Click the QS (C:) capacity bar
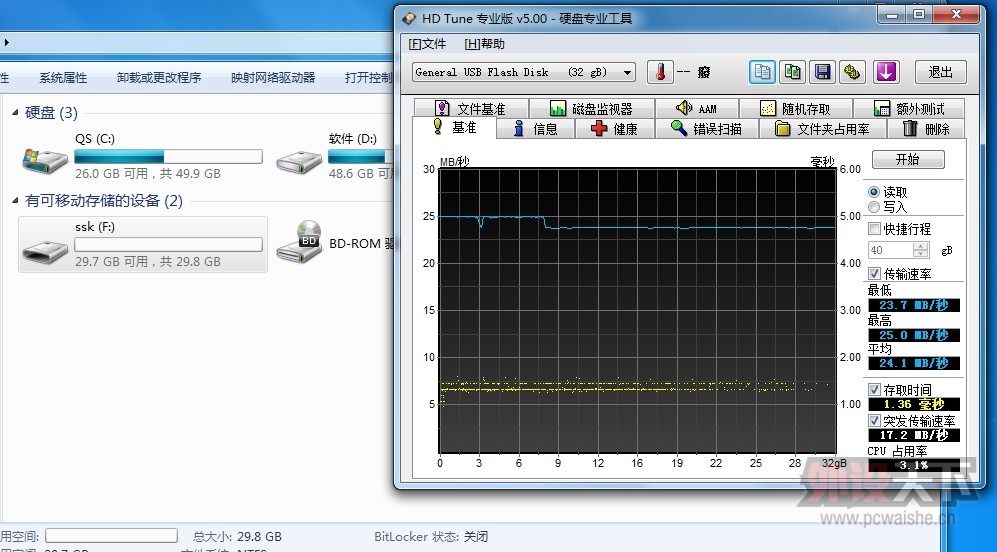The width and height of the screenshot is (997, 552). [168, 156]
